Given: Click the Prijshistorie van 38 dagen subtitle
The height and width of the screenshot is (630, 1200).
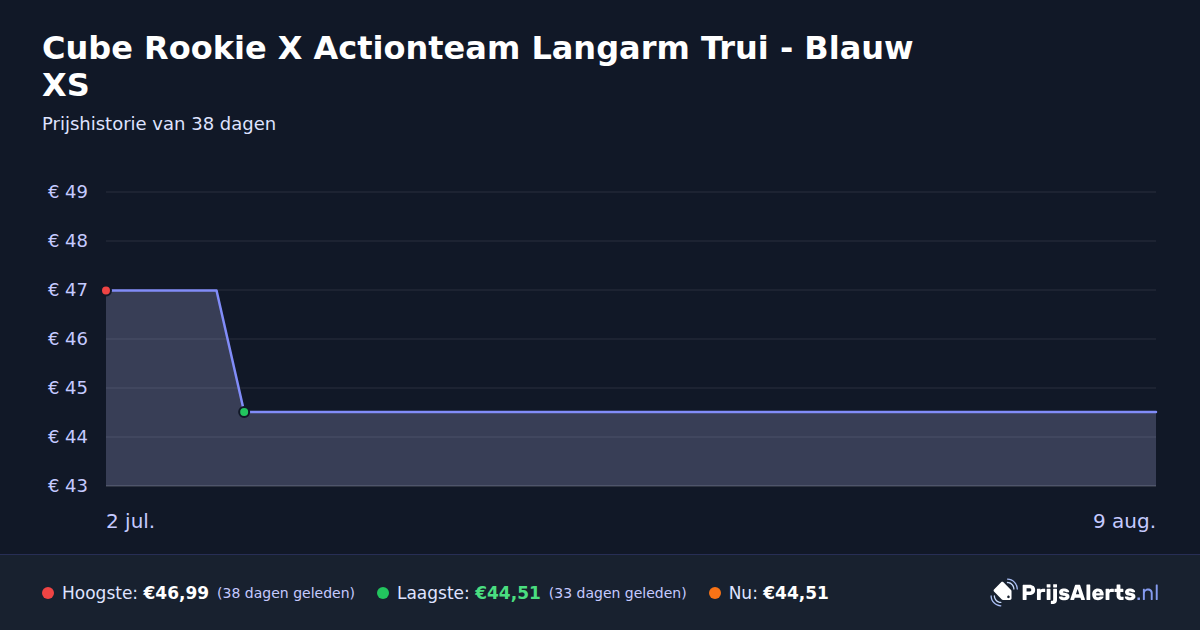Looking at the screenshot, I should (159, 124).
